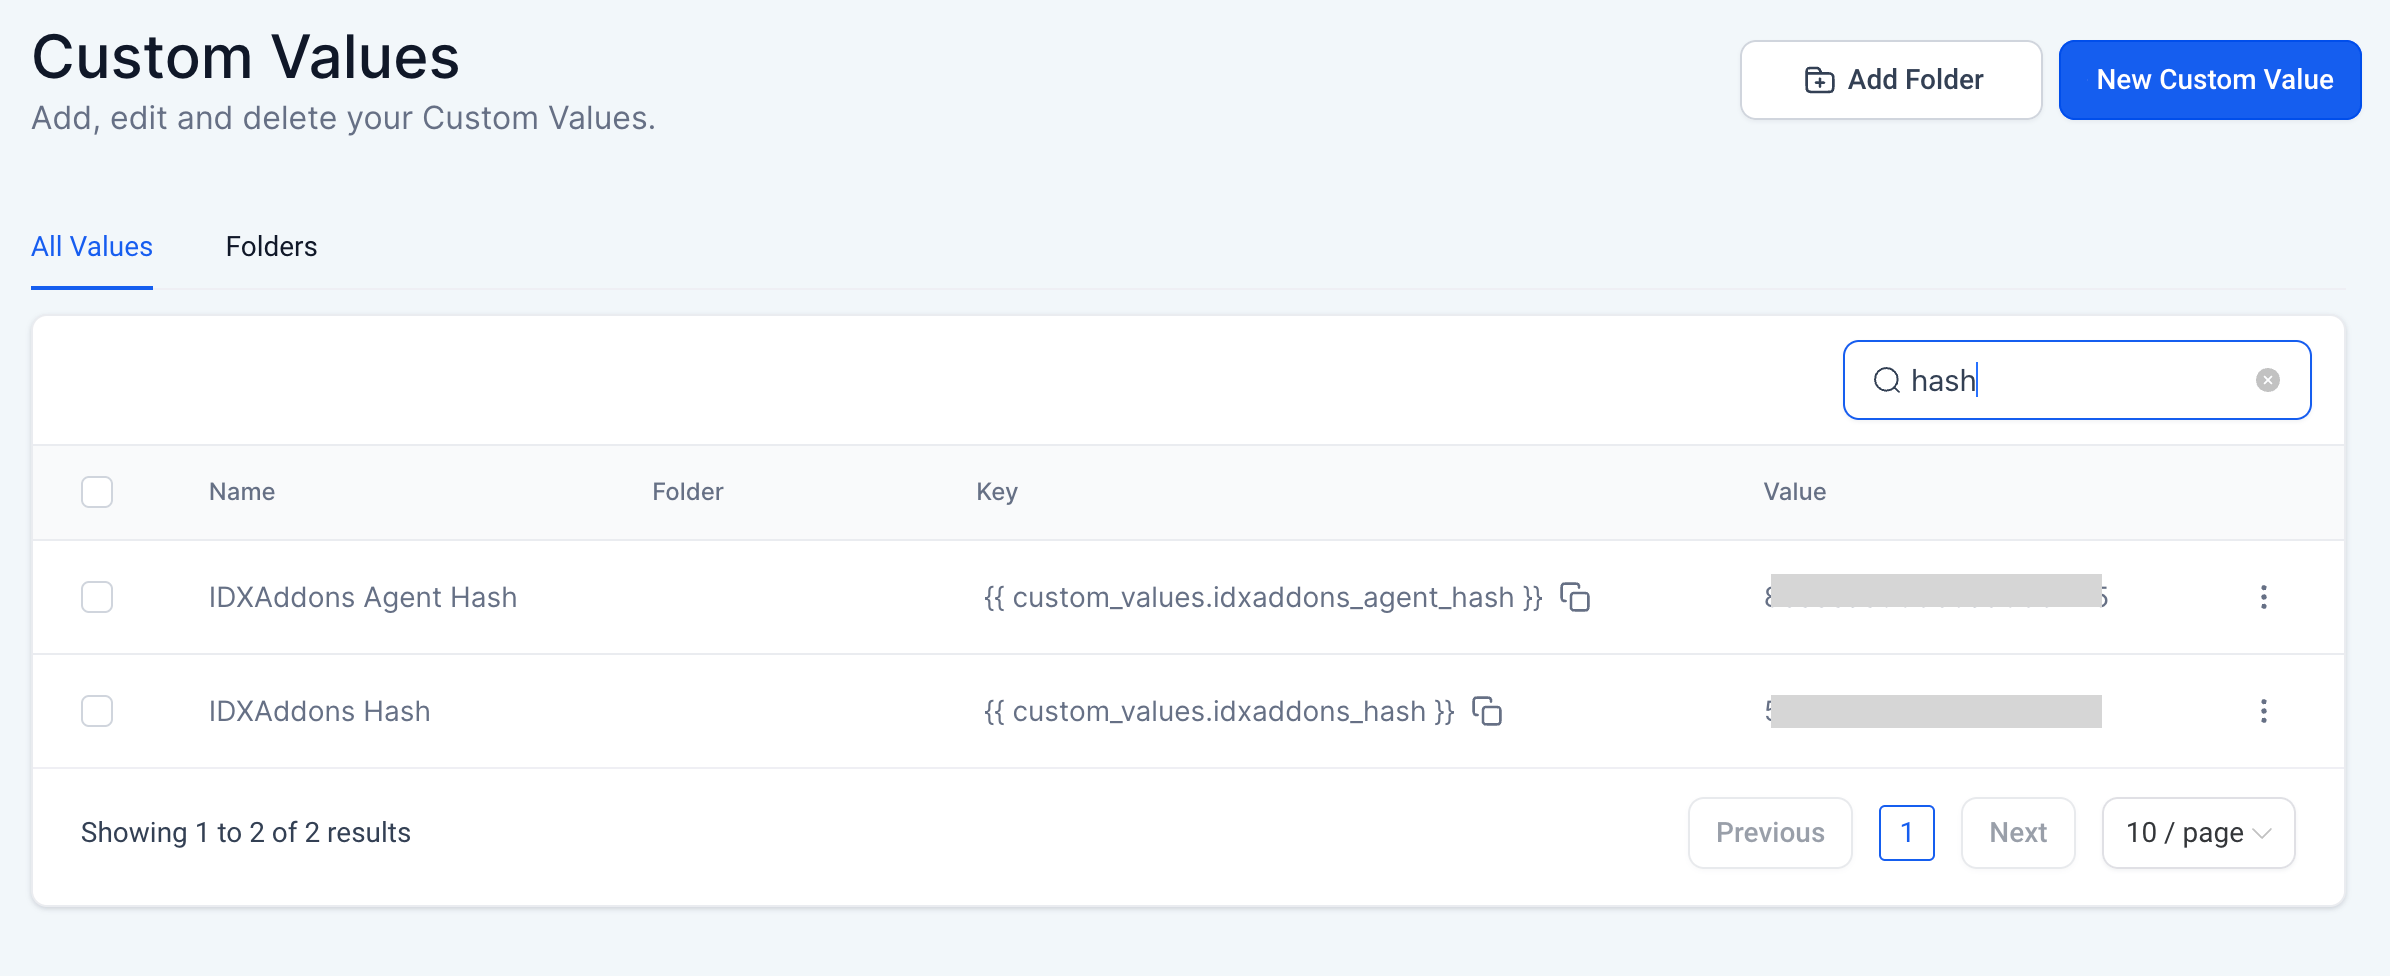Switch to the Folders tab
The image size is (2390, 976).
(x=271, y=247)
